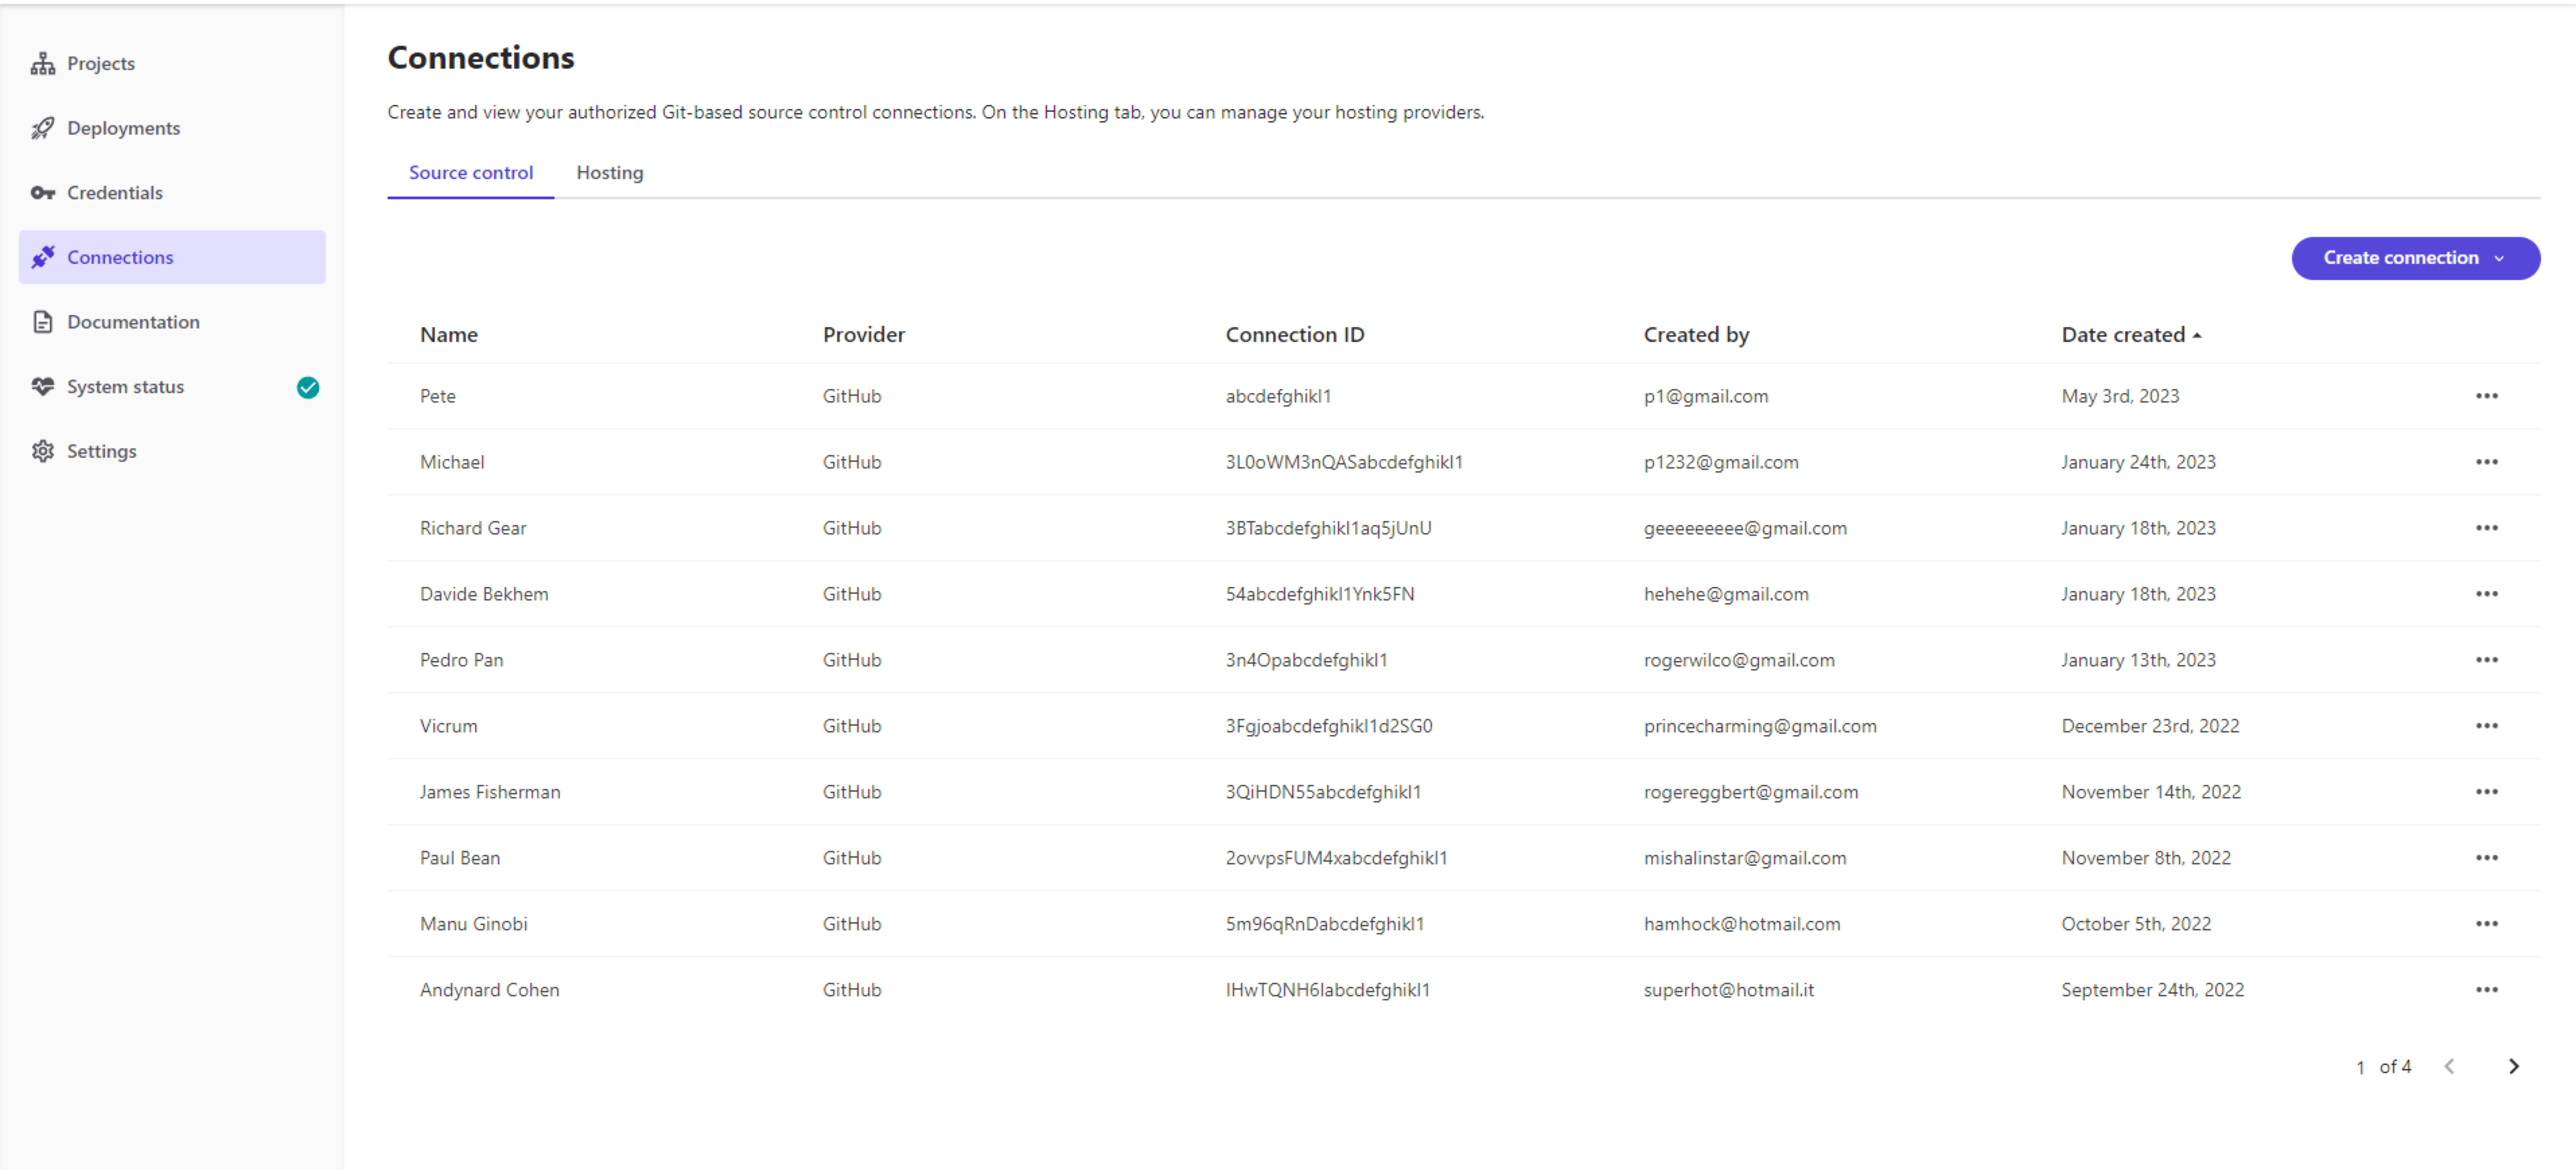Select Connections in the sidebar
This screenshot has width=2576, height=1170.
[x=172, y=257]
